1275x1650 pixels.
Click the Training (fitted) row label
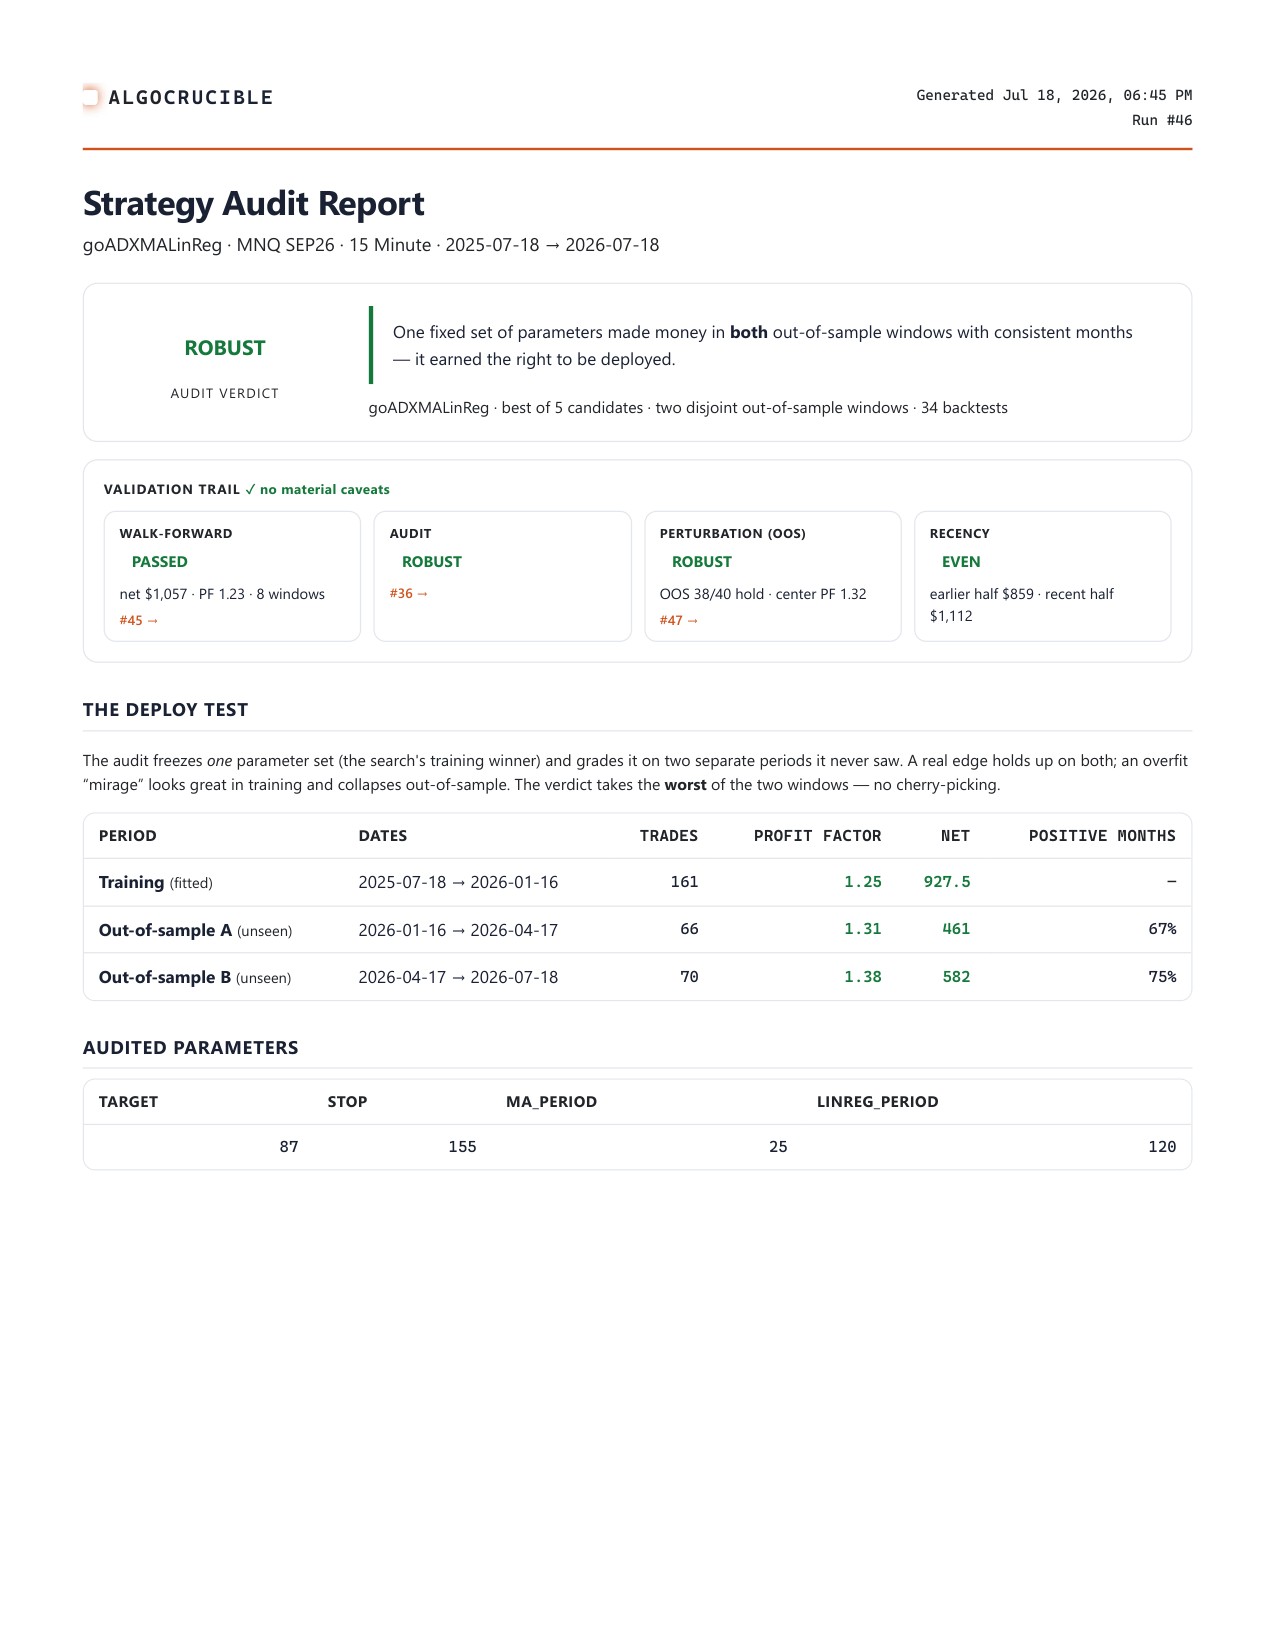click(156, 882)
